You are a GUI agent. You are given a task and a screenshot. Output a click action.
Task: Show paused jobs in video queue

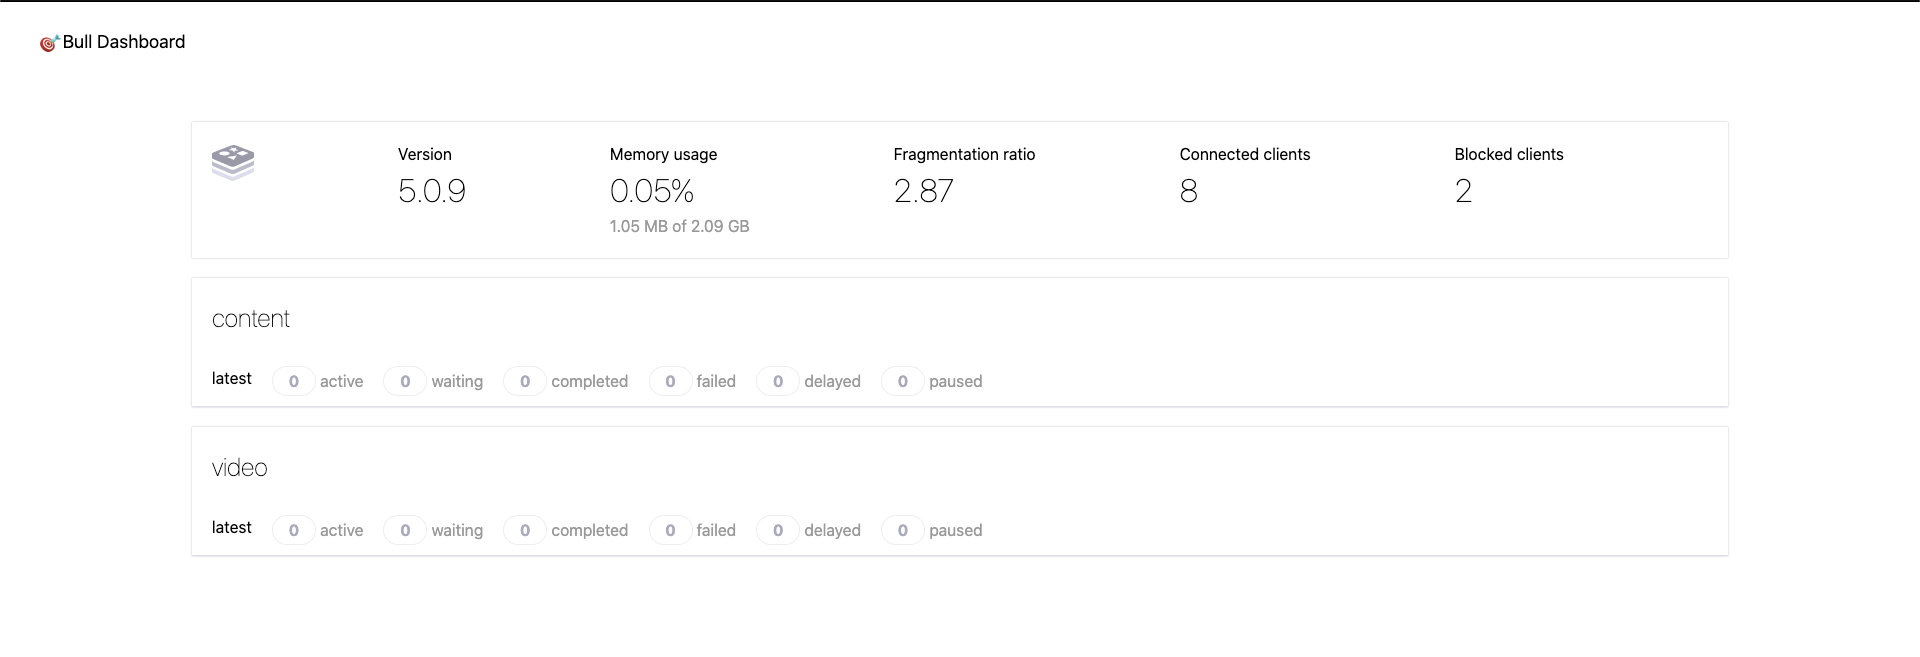[x=932, y=530]
